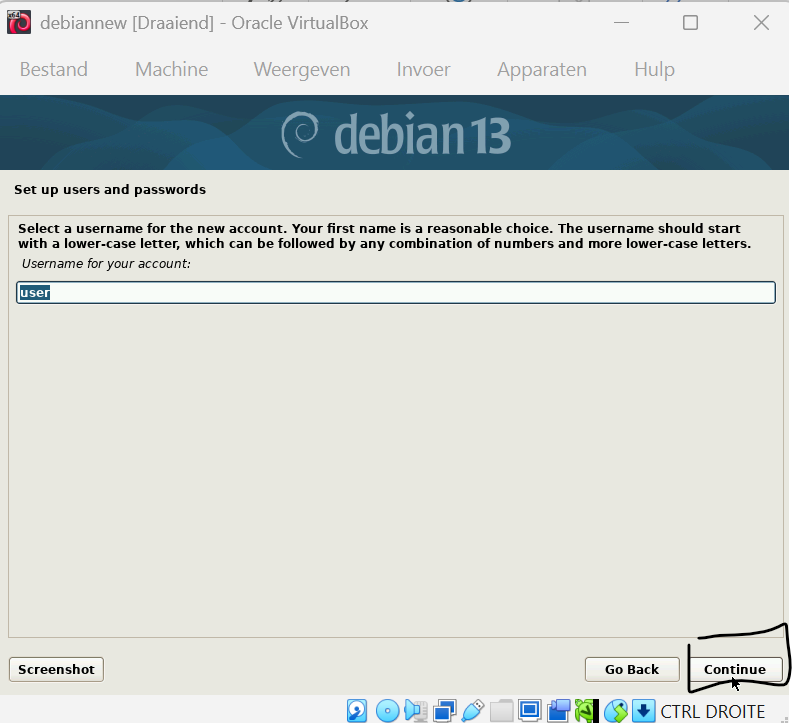Image resolution: width=793 pixels, height=723 pixels.
Task: Click the CTRL DROITE host key label
Action: click(713, 711)
